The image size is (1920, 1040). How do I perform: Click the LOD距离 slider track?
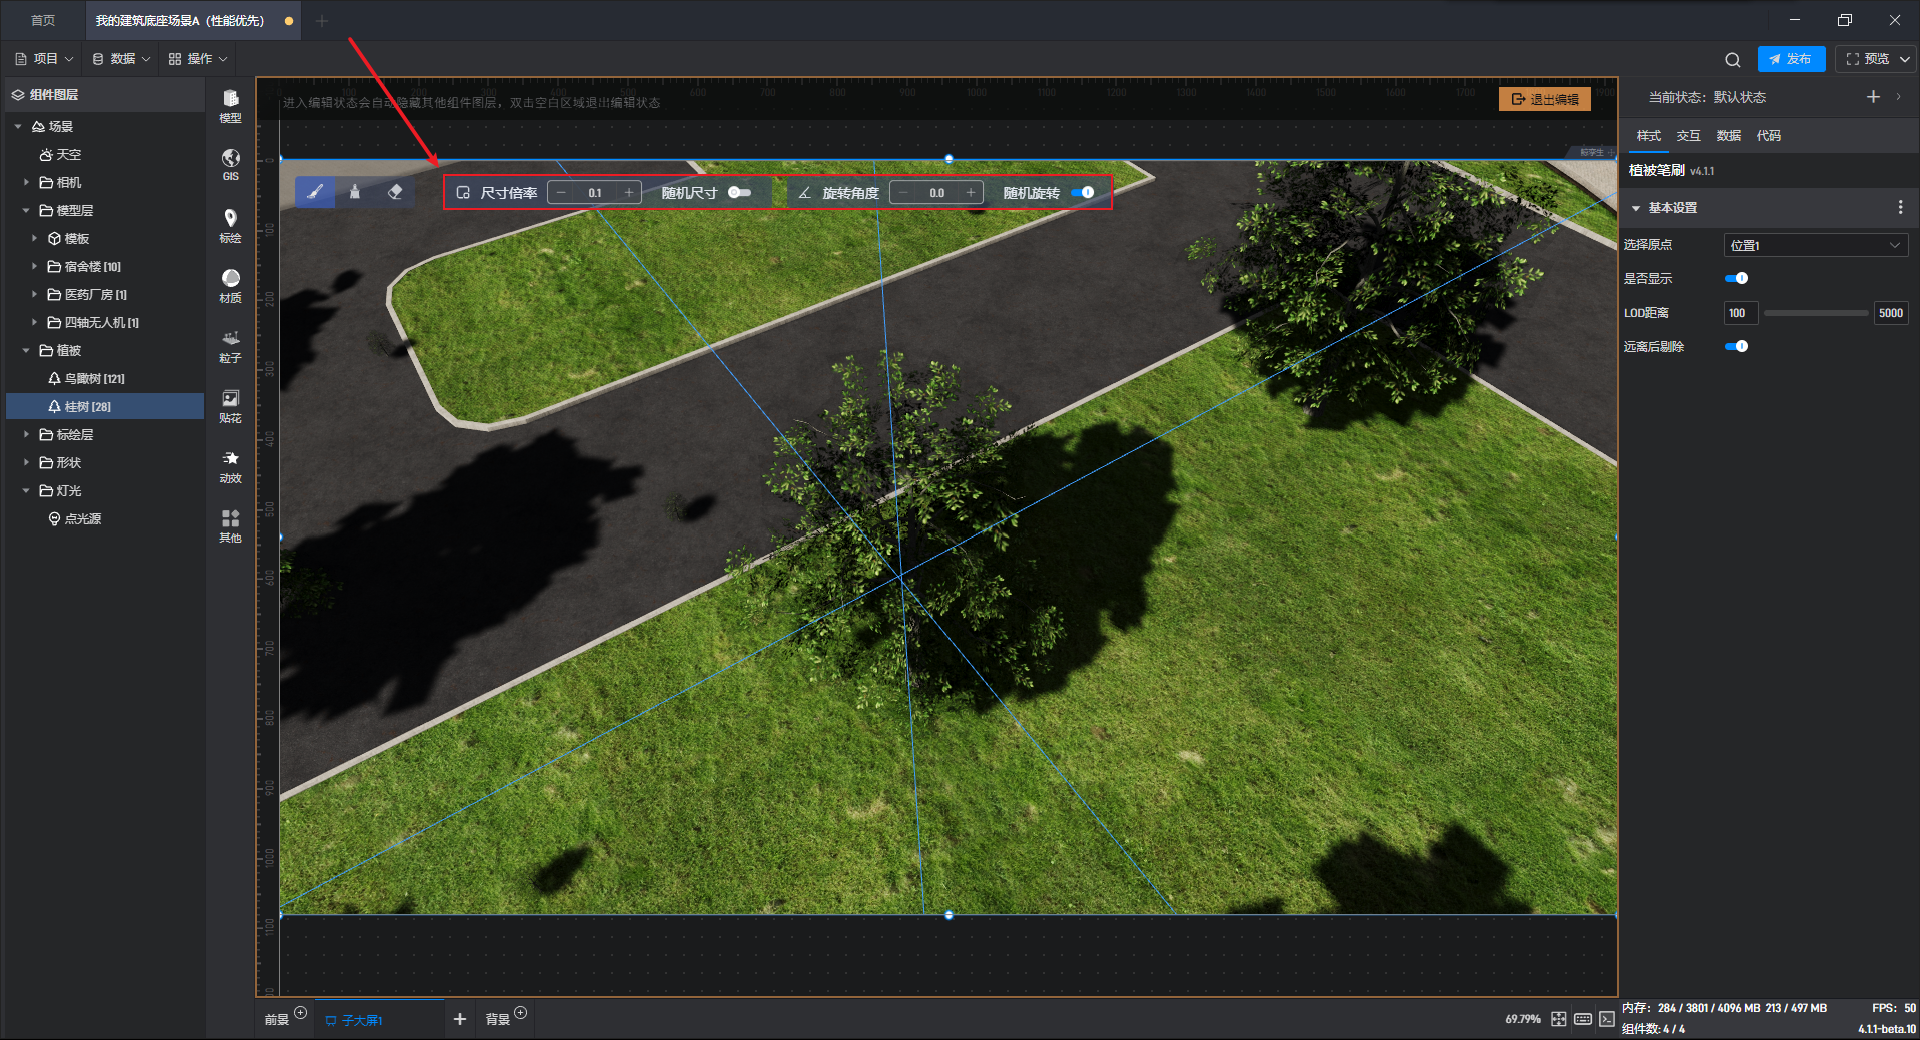click(x=1815, y=313)
